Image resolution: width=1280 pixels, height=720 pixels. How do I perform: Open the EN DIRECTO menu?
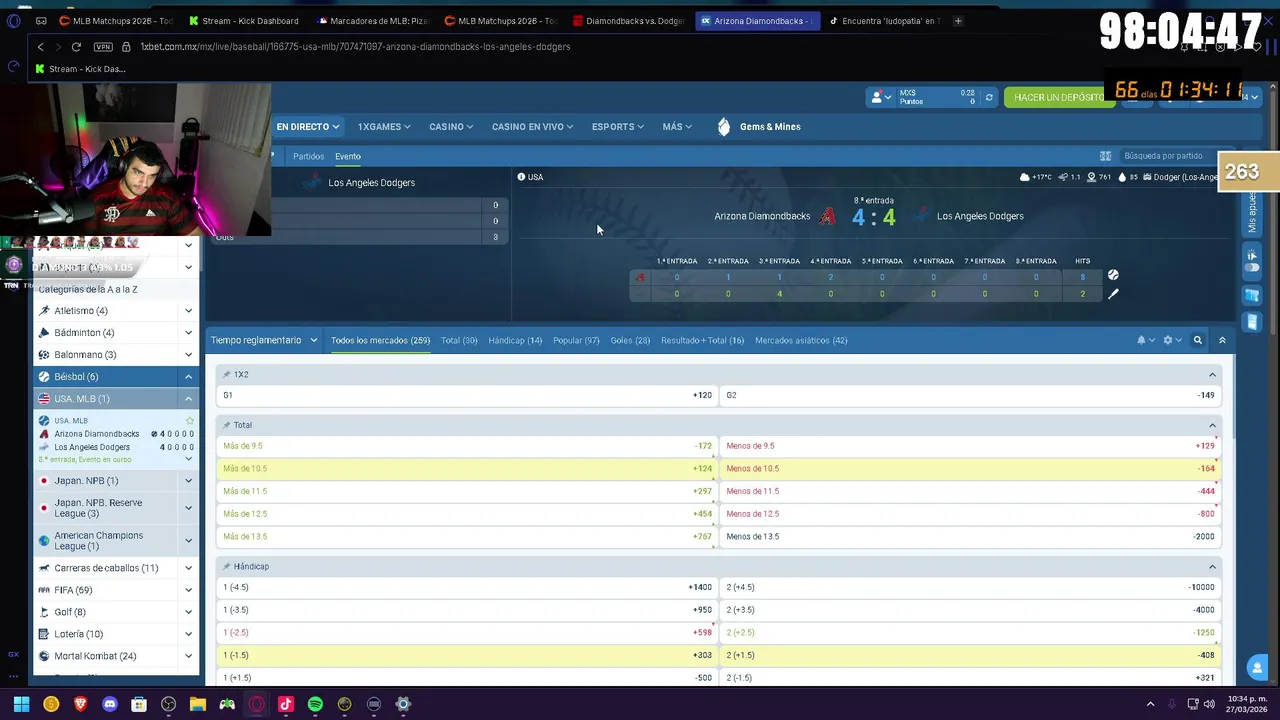308,127
